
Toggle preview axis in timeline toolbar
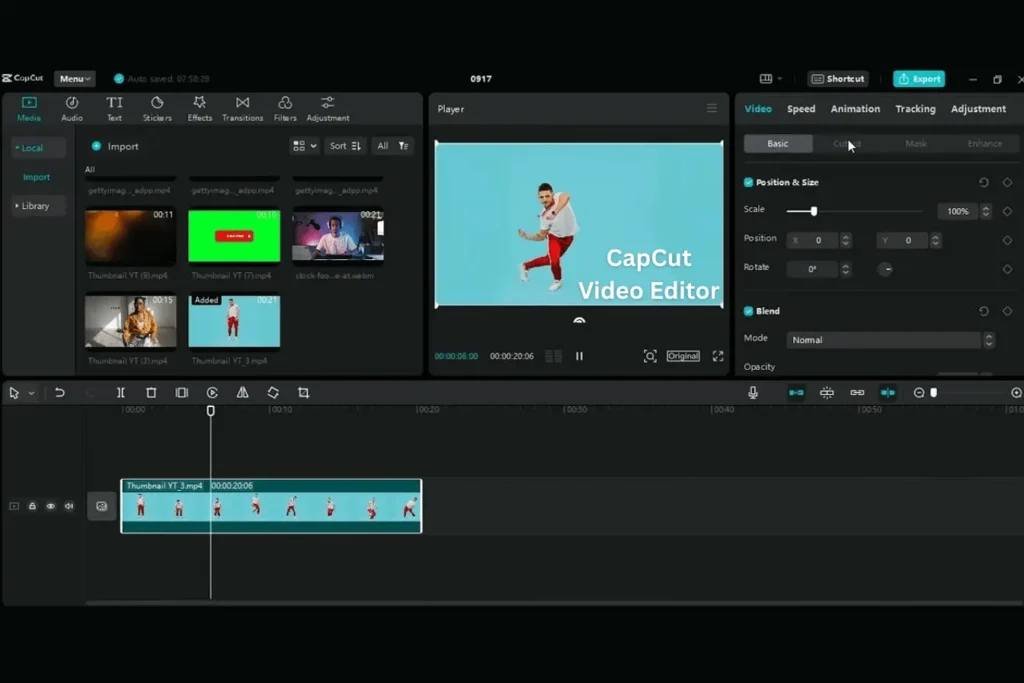[888, 392]
